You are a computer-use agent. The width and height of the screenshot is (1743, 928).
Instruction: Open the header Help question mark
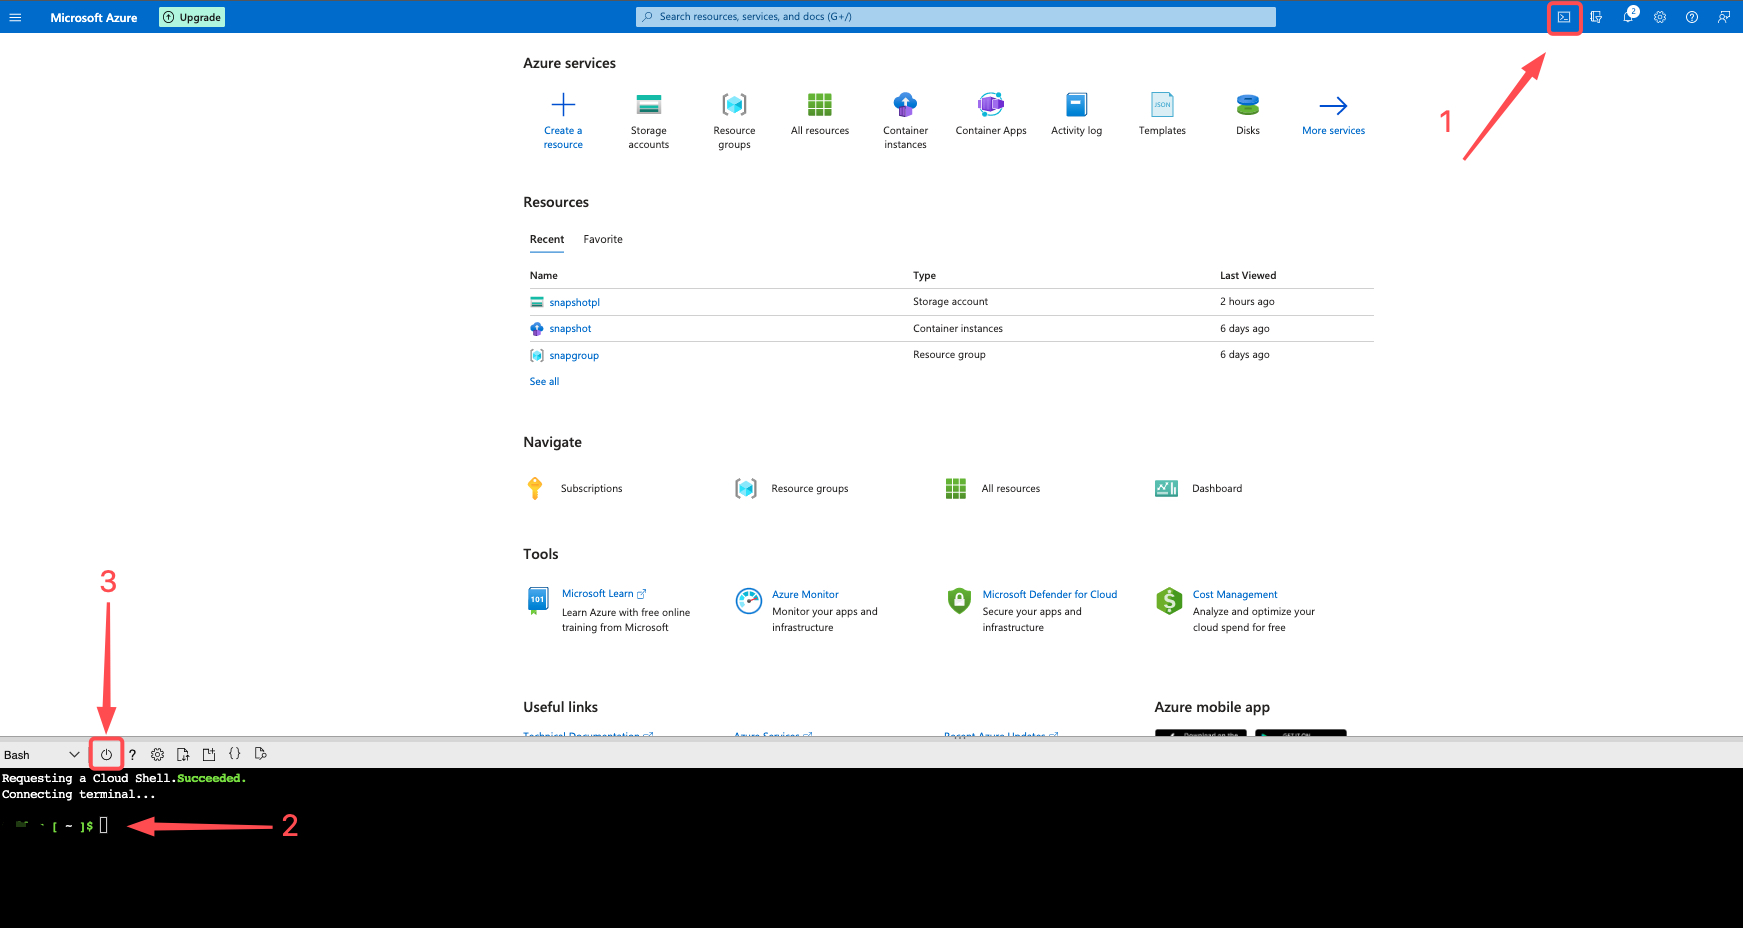pyautogui.click(x=1692, y=17)
